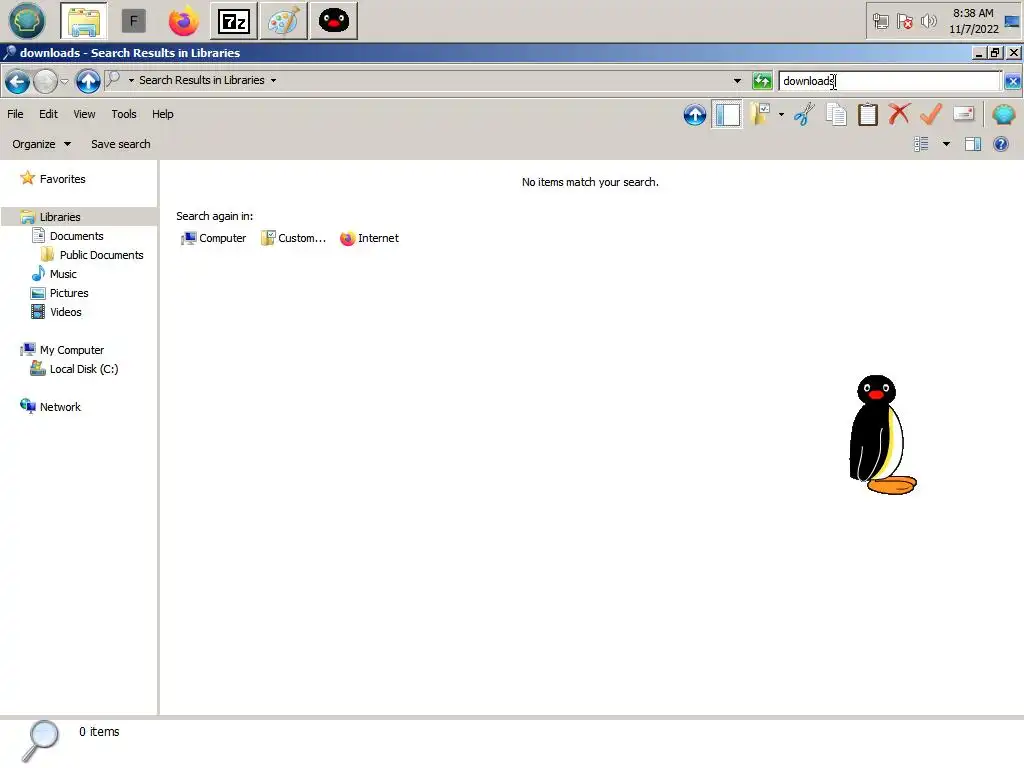
Task: Open Help with the blue question icon
Action: pos(1000,144)
